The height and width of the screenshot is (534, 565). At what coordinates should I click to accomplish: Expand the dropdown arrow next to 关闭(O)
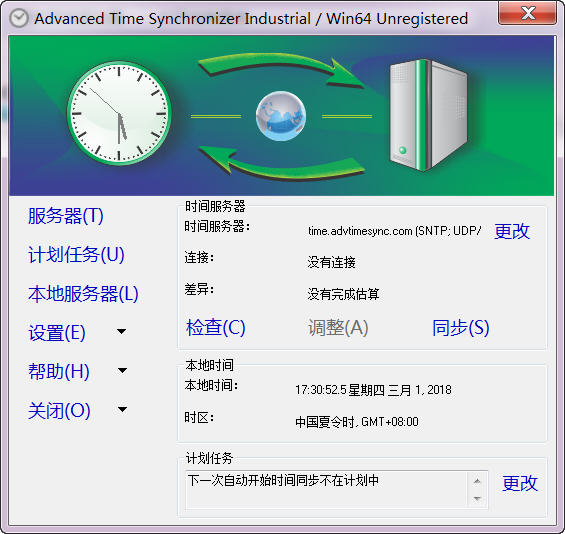(123, 409)
